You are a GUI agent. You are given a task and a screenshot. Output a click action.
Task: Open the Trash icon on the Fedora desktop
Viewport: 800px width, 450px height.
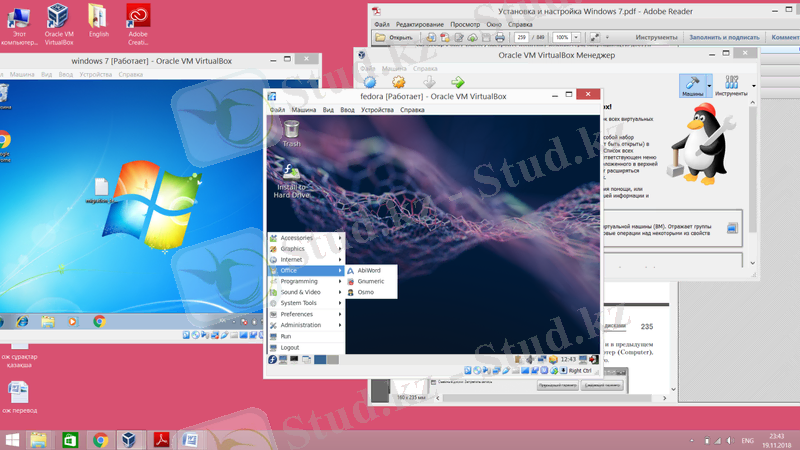[291, 132]
